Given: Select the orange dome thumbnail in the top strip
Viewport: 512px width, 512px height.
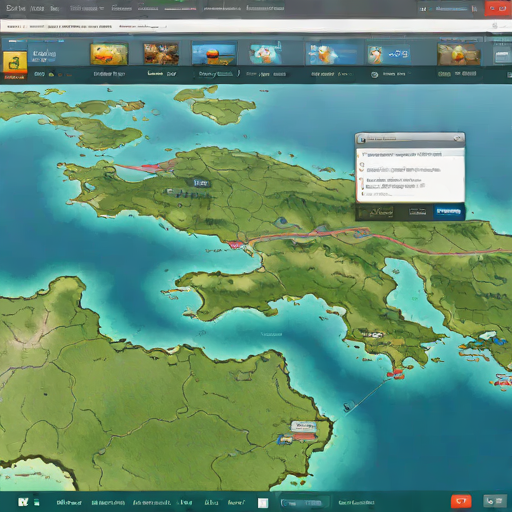Looking at the screenshot, I should 215,53.
